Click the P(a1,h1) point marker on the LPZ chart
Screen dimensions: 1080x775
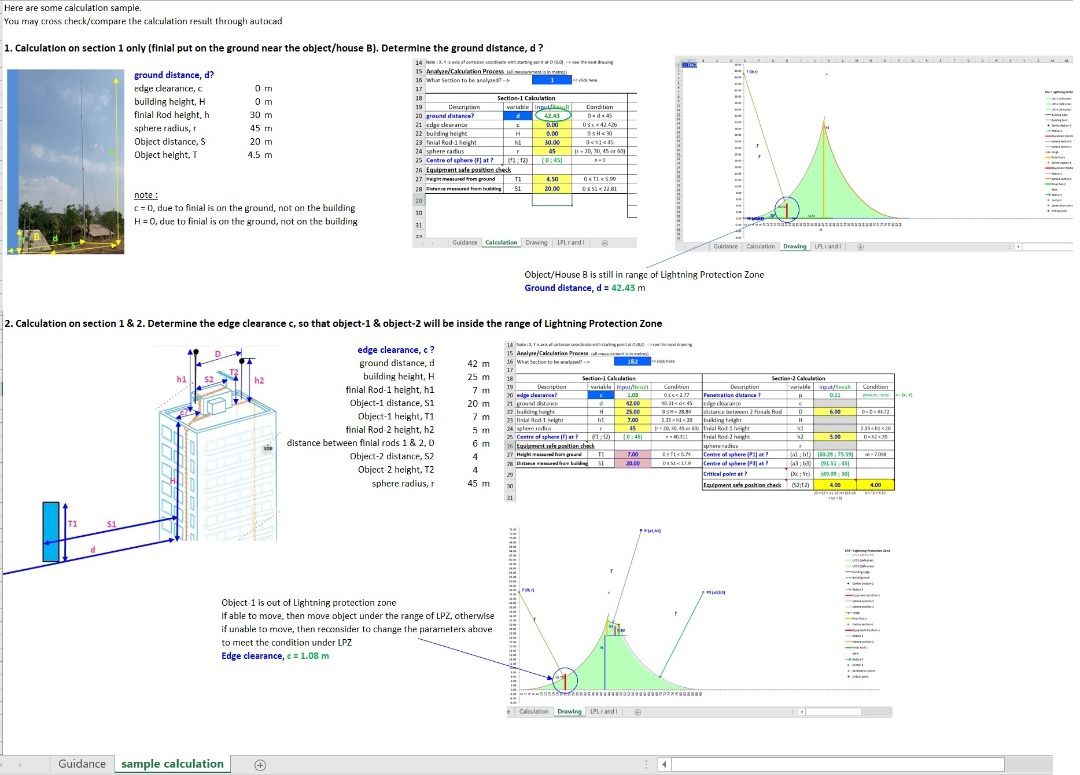[642, 529]
